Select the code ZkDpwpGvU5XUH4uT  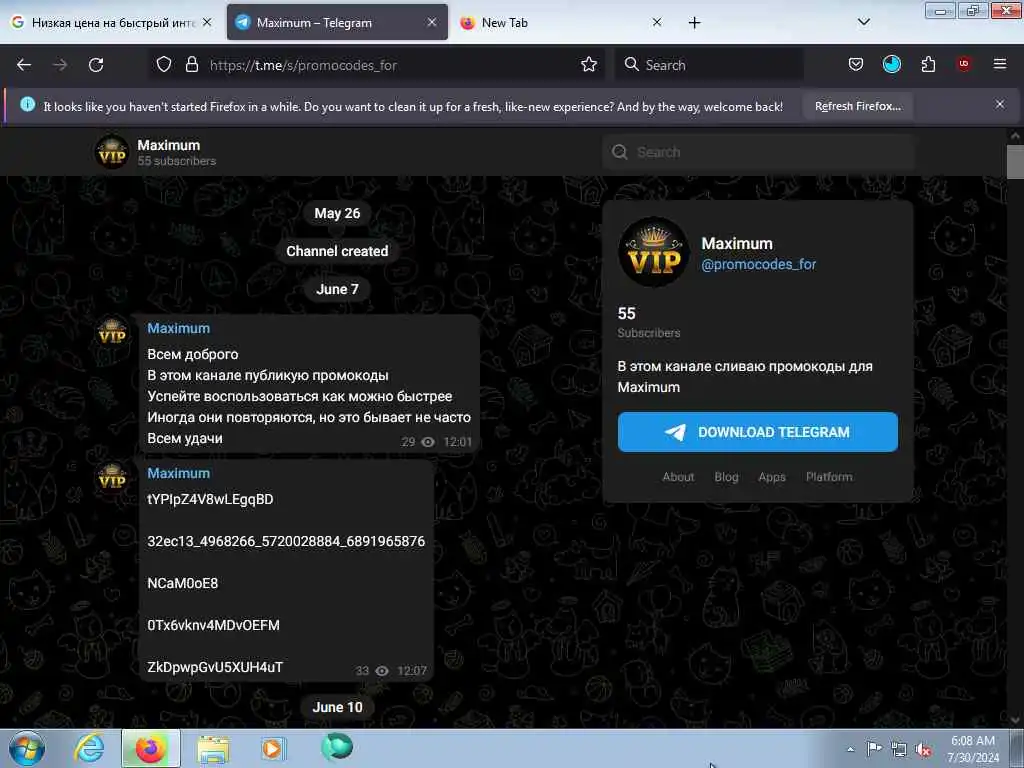click(215, 667)
